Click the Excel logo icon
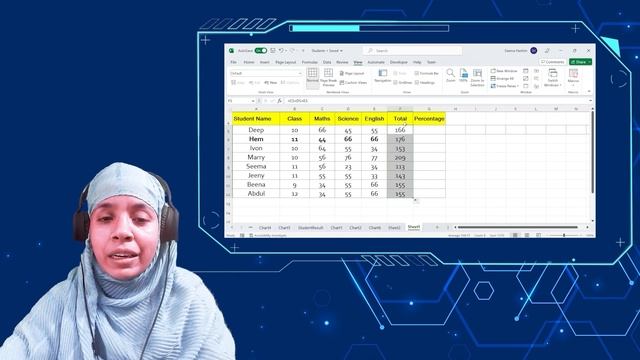Image resolution: width=640 pixels, height=360 pixels. (231, 51)
